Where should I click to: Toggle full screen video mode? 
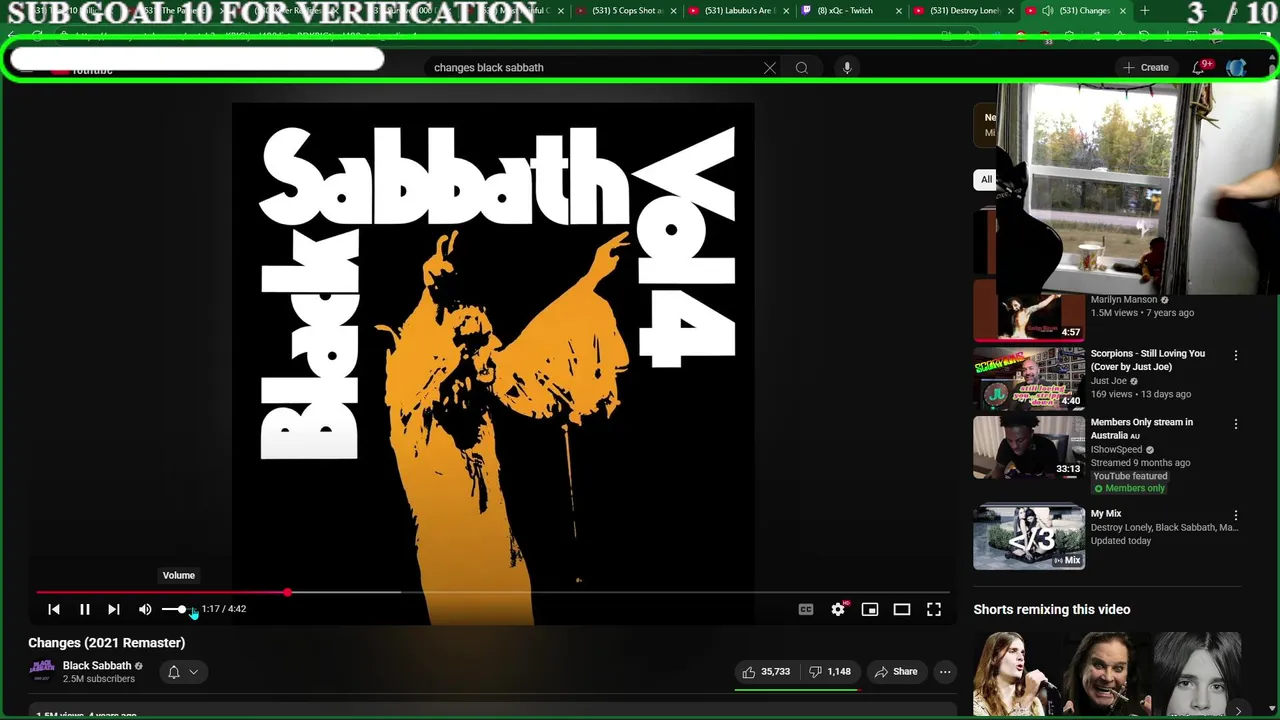(934, 609)
